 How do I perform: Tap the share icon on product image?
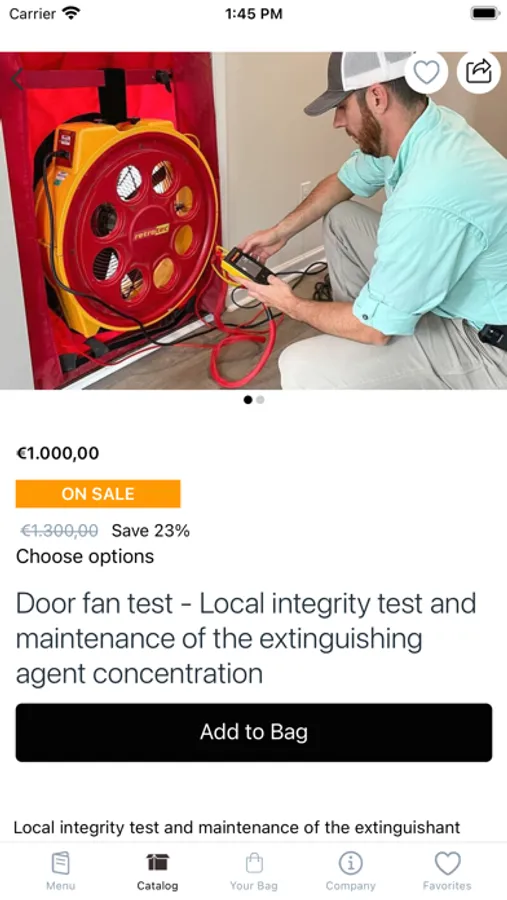[478, 72]
